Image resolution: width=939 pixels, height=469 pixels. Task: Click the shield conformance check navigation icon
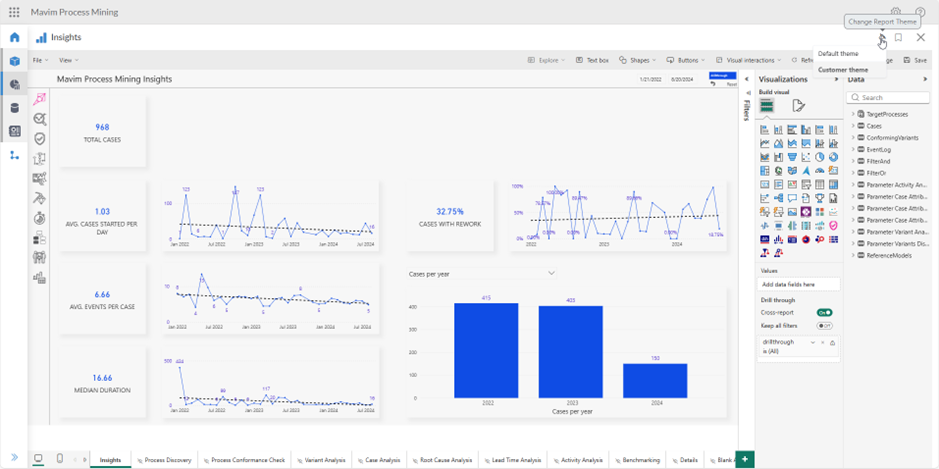40,138
